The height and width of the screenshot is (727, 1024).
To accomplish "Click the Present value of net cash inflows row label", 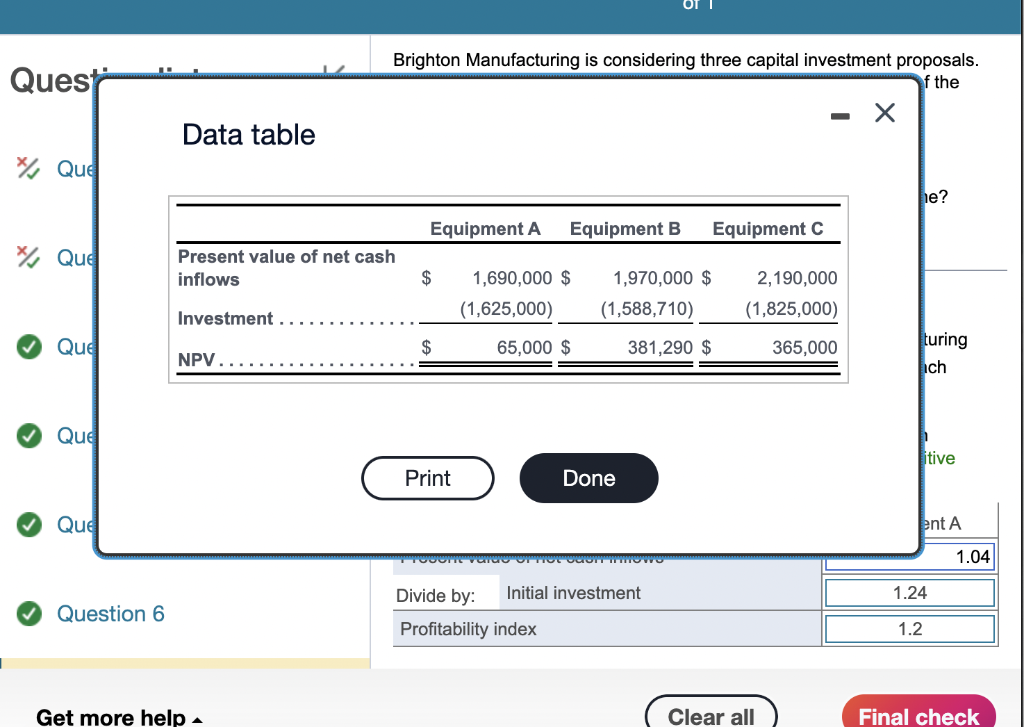I will click(286, 268).
